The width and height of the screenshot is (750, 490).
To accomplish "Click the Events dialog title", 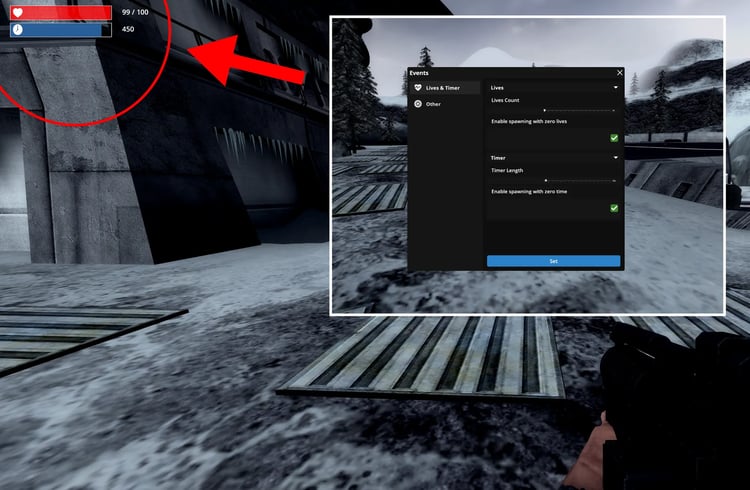I will click(419, 73).
